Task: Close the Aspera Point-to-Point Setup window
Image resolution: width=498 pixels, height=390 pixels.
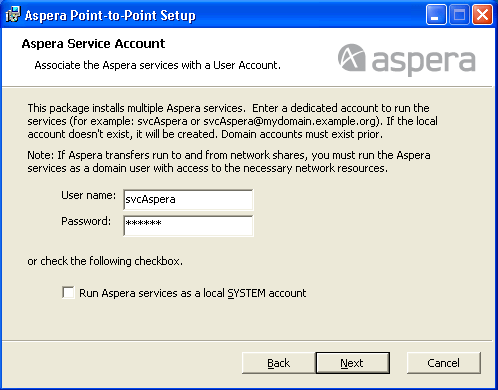Action: 482,15
